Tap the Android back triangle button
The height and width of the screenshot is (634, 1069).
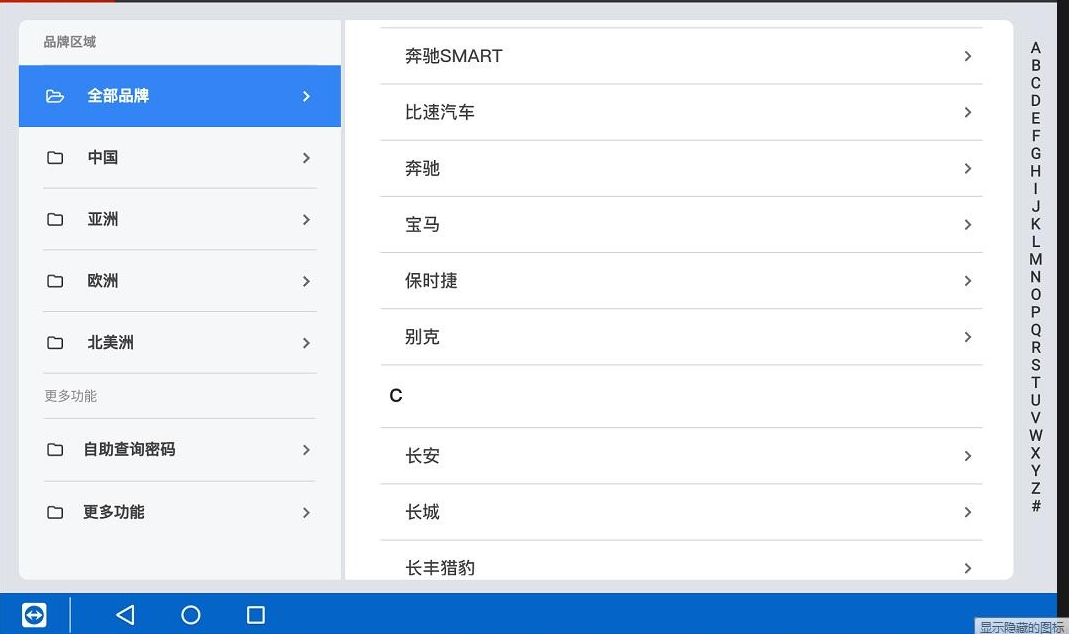point(125,615)
